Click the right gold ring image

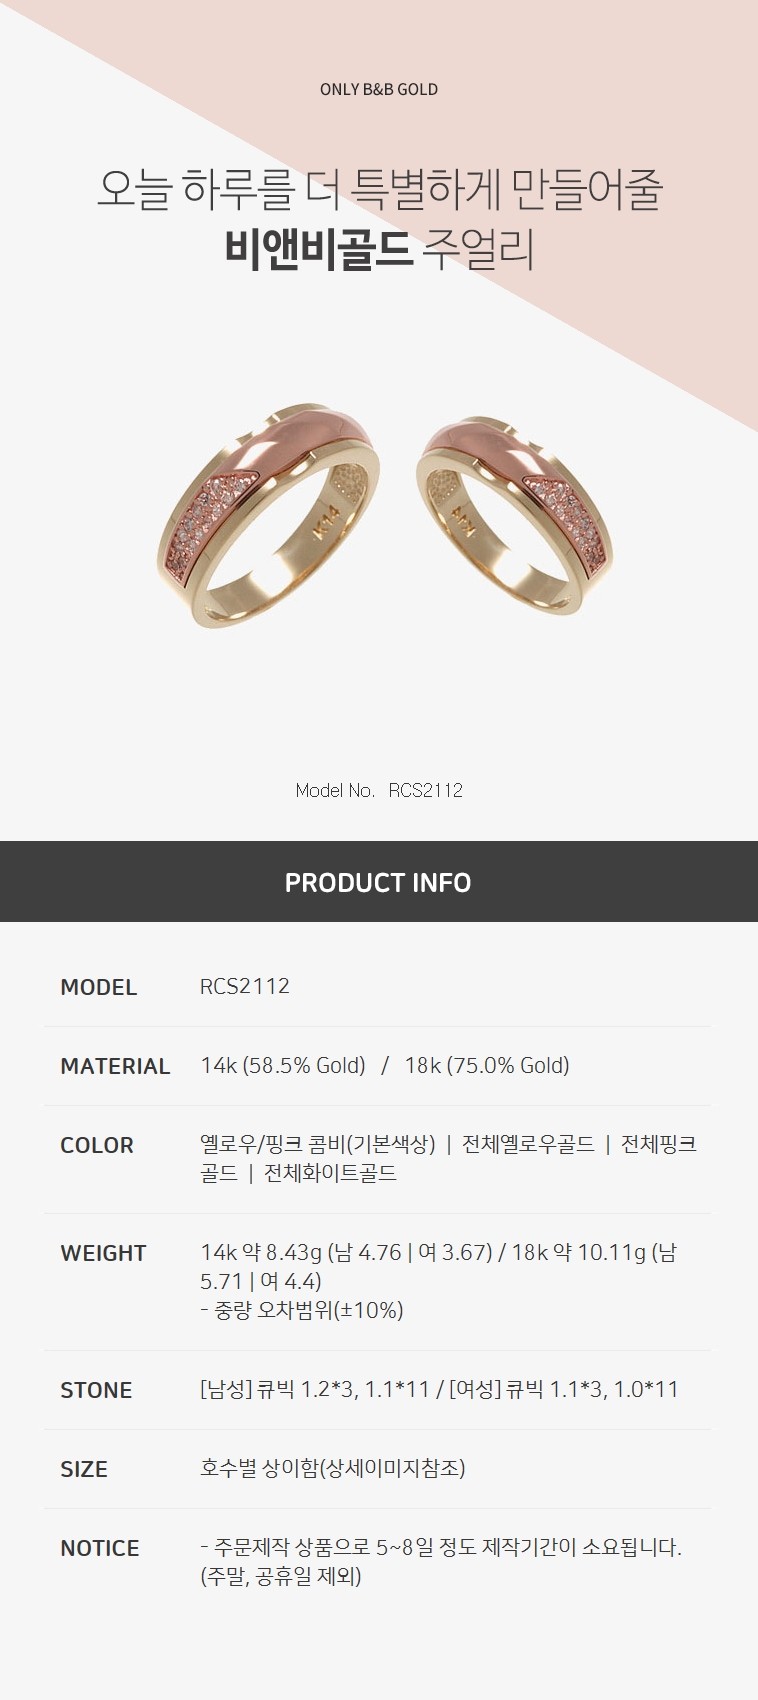(x=514, y=519)
